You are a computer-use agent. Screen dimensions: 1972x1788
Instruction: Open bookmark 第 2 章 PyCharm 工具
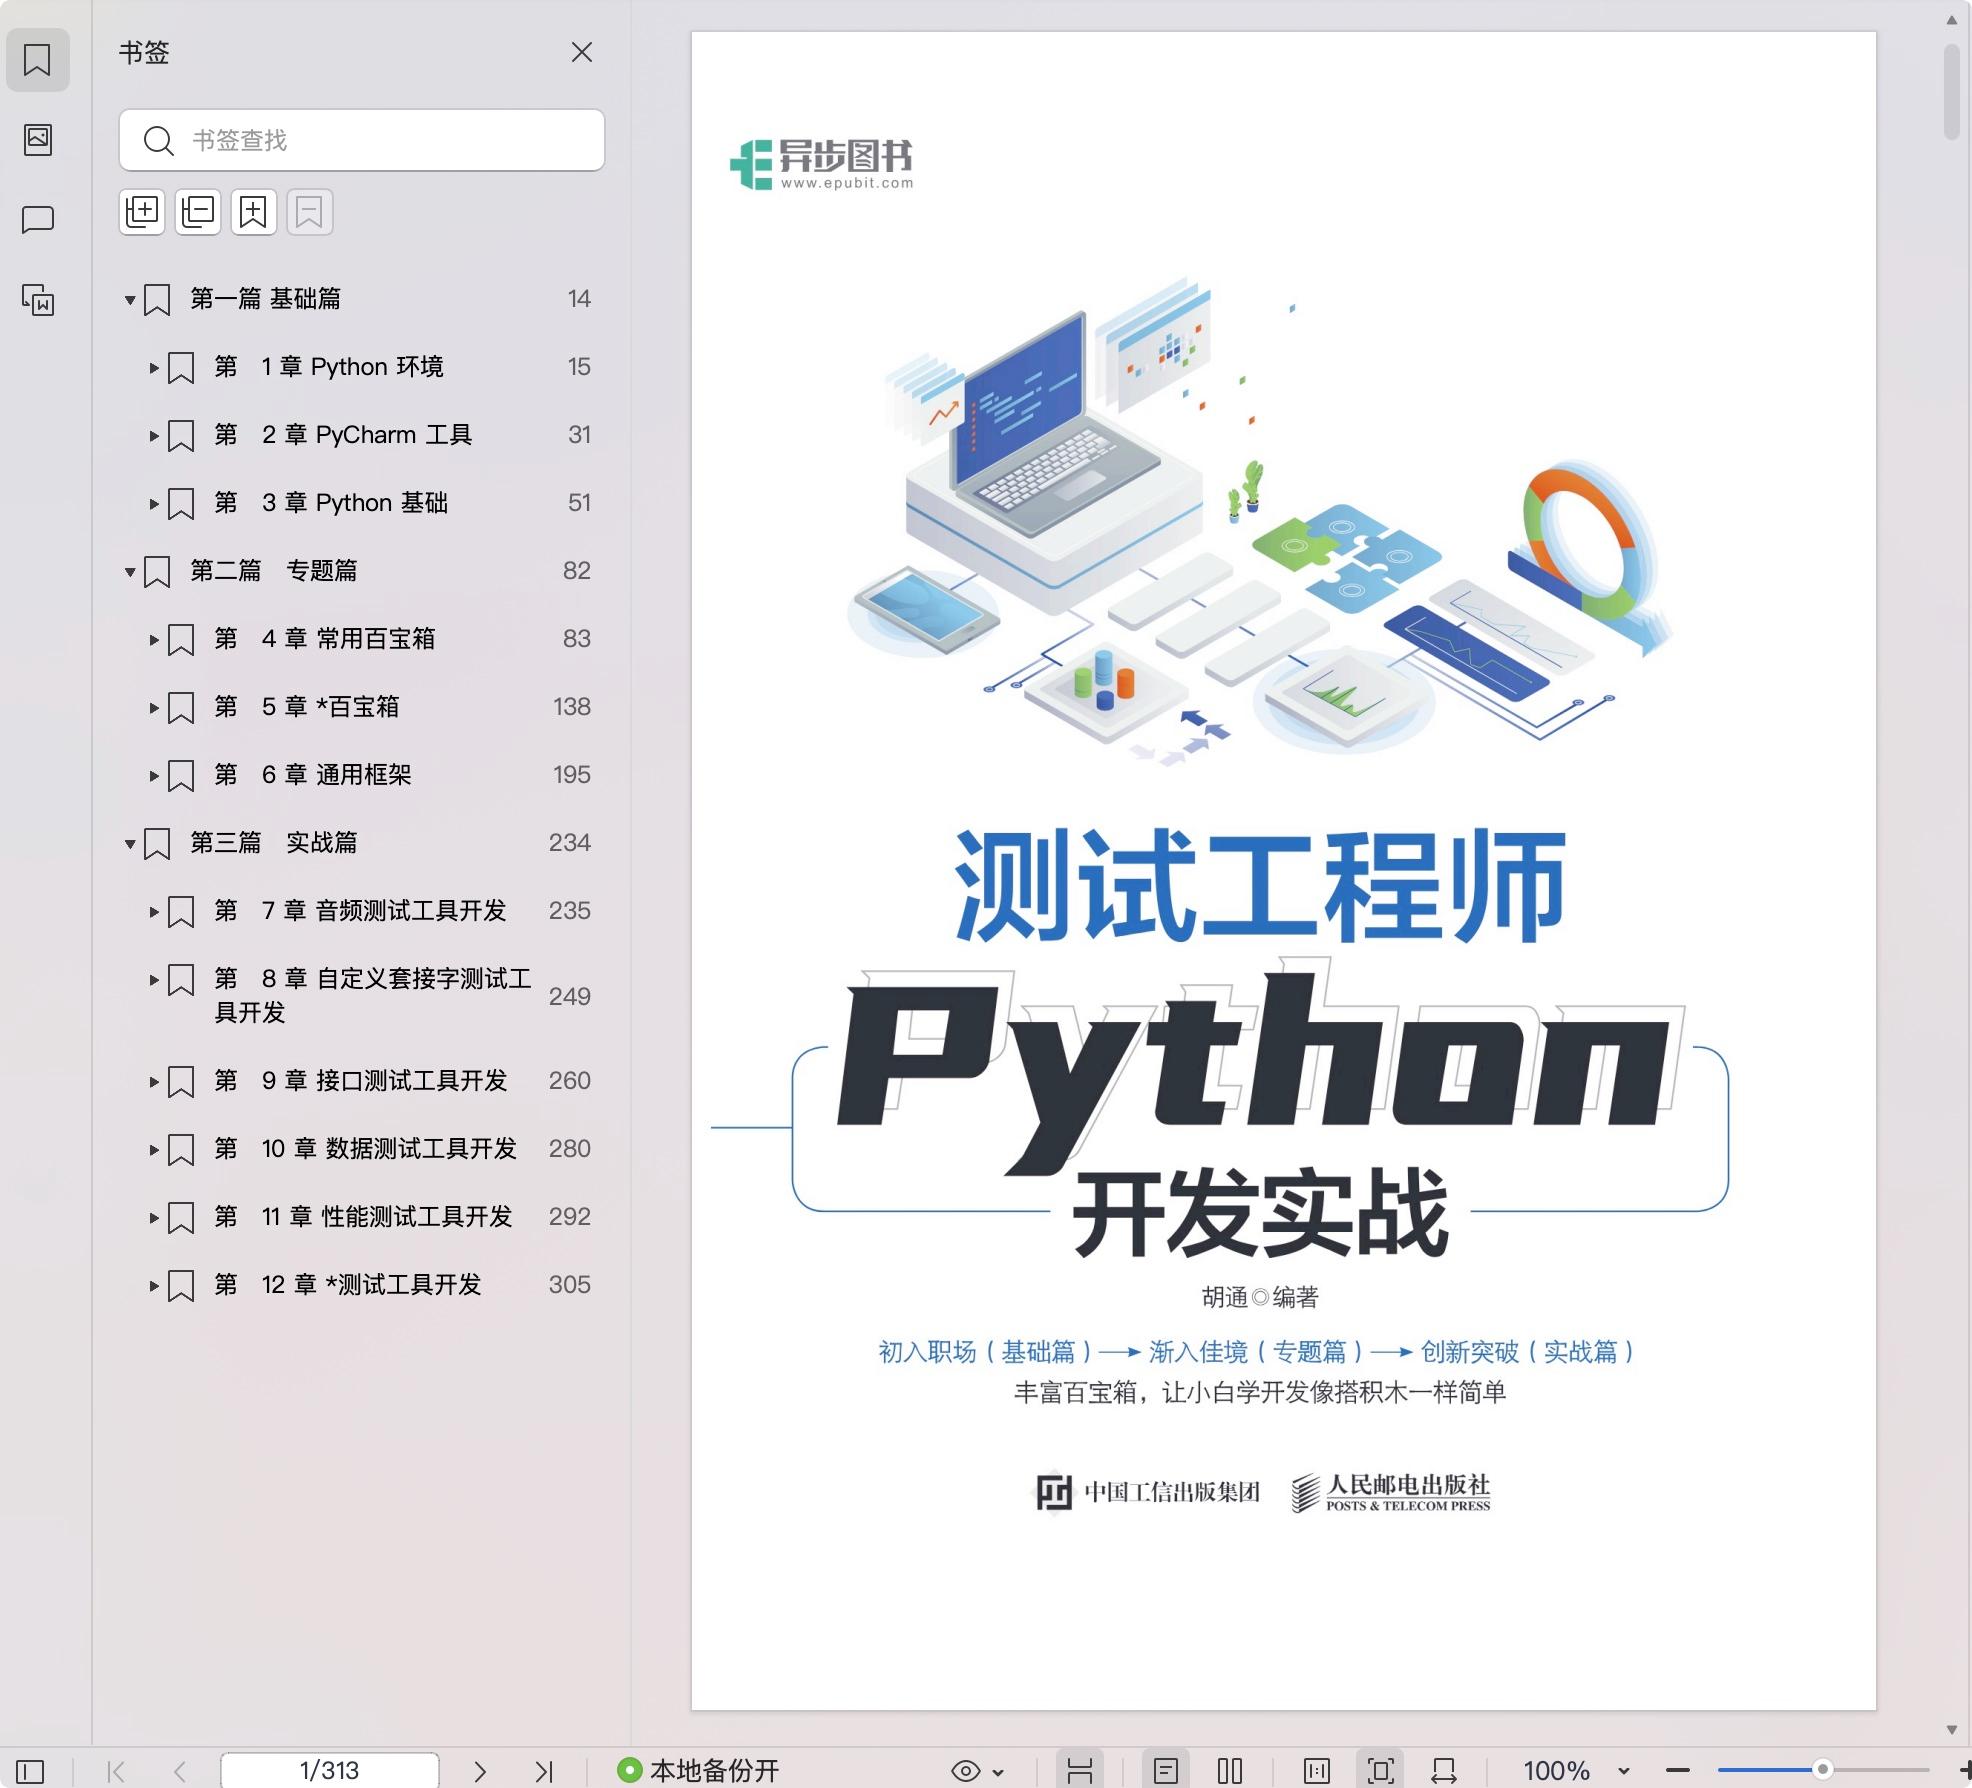(x=343, y=434)
